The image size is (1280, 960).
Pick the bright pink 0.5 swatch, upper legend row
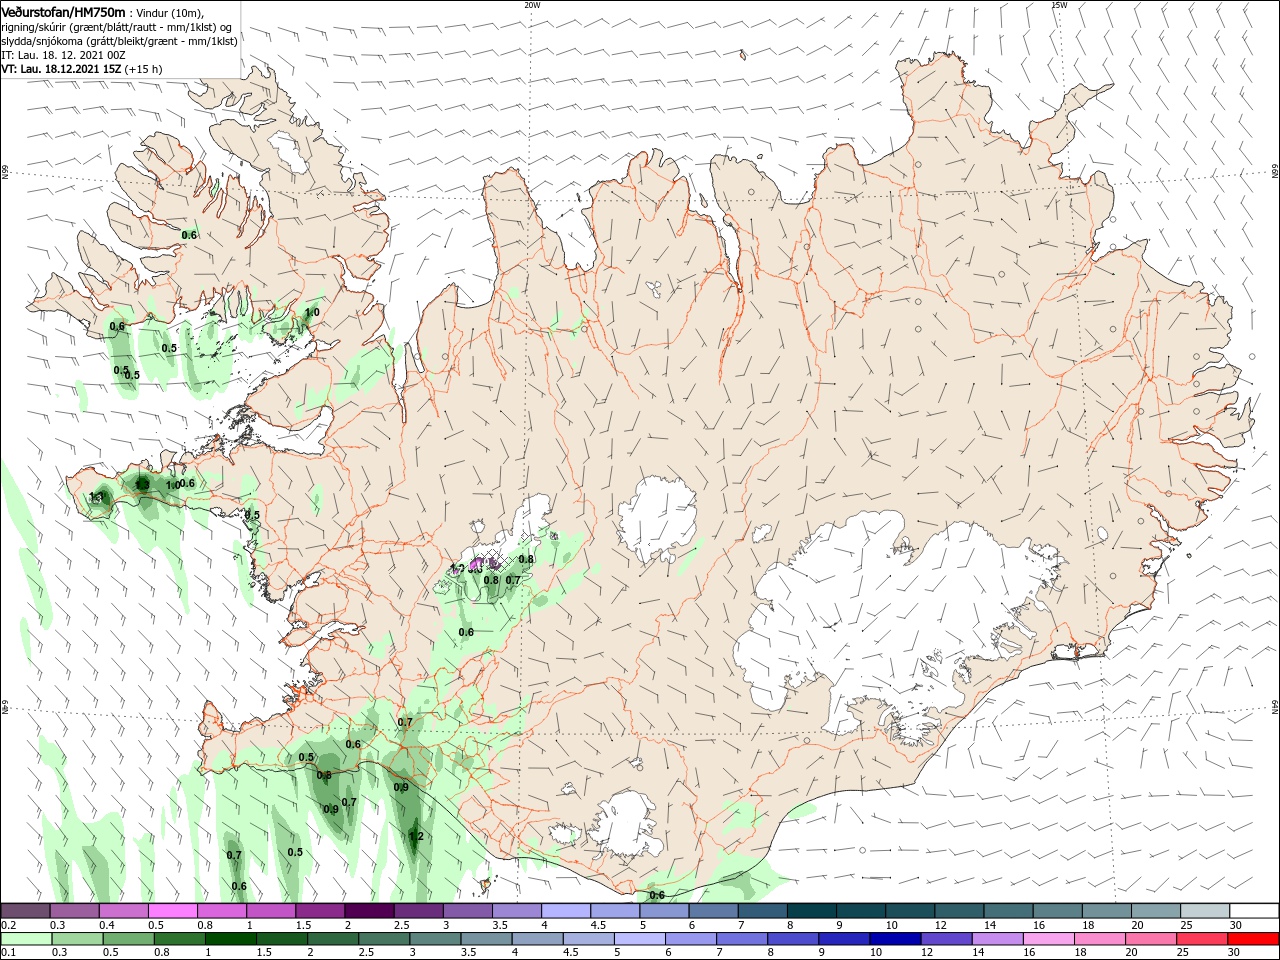click(x=172, y=911)
